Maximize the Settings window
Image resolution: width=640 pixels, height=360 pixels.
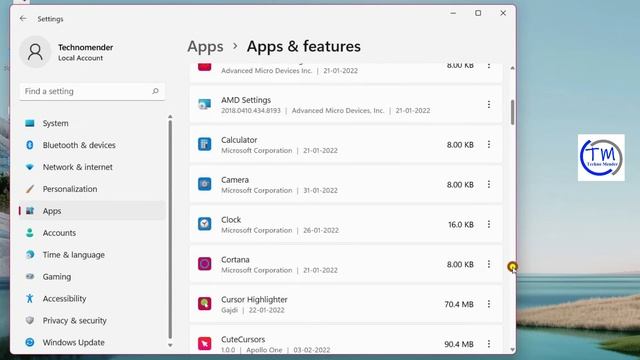click(x=478, y=13)
